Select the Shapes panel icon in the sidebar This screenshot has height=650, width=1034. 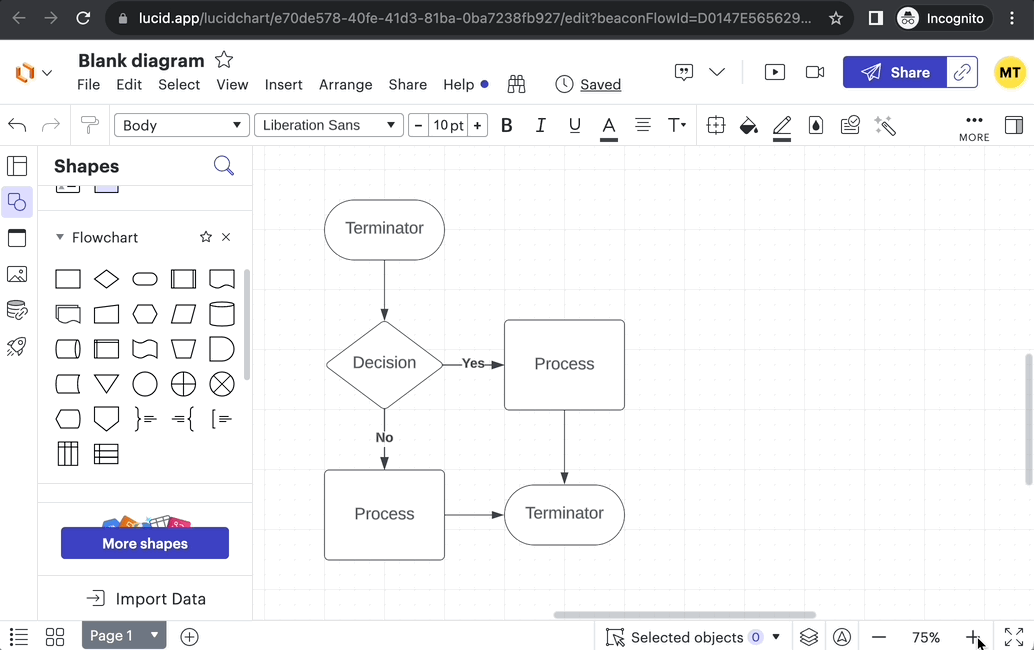click(x=17, y=202)
